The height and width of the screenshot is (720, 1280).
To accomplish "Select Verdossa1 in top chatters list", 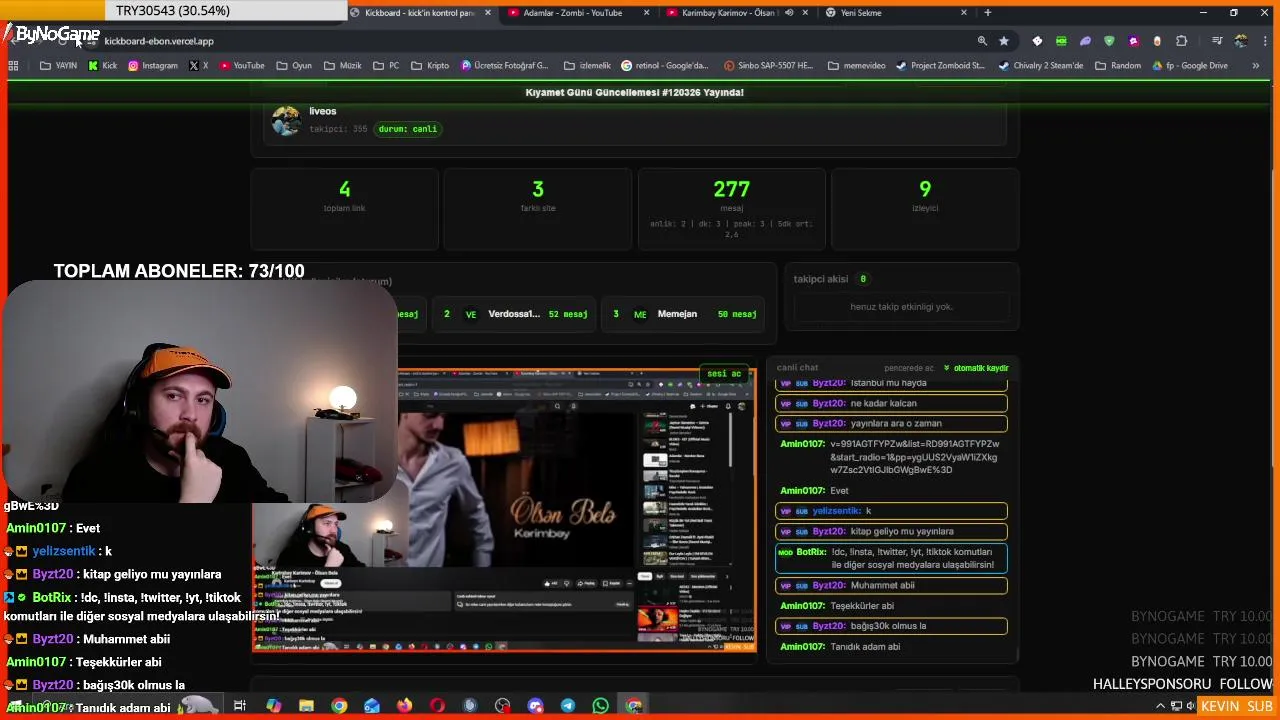I will pyautogui.click(x=513, y=314).
